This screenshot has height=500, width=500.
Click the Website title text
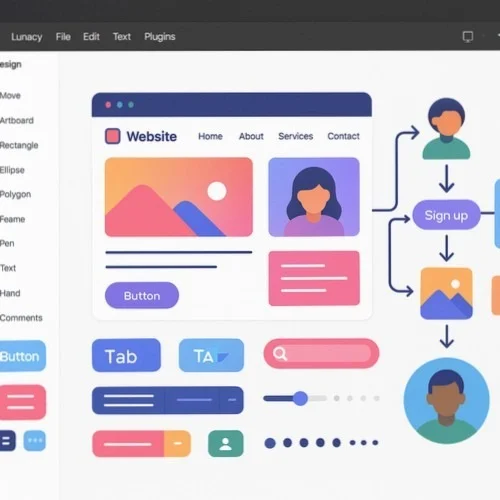152,137
